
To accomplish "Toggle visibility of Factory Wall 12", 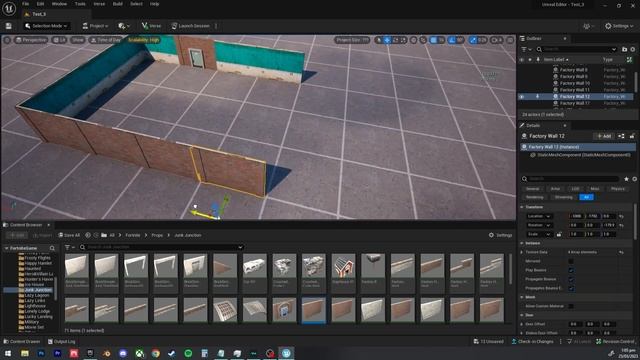I will (x=522, y=97).
